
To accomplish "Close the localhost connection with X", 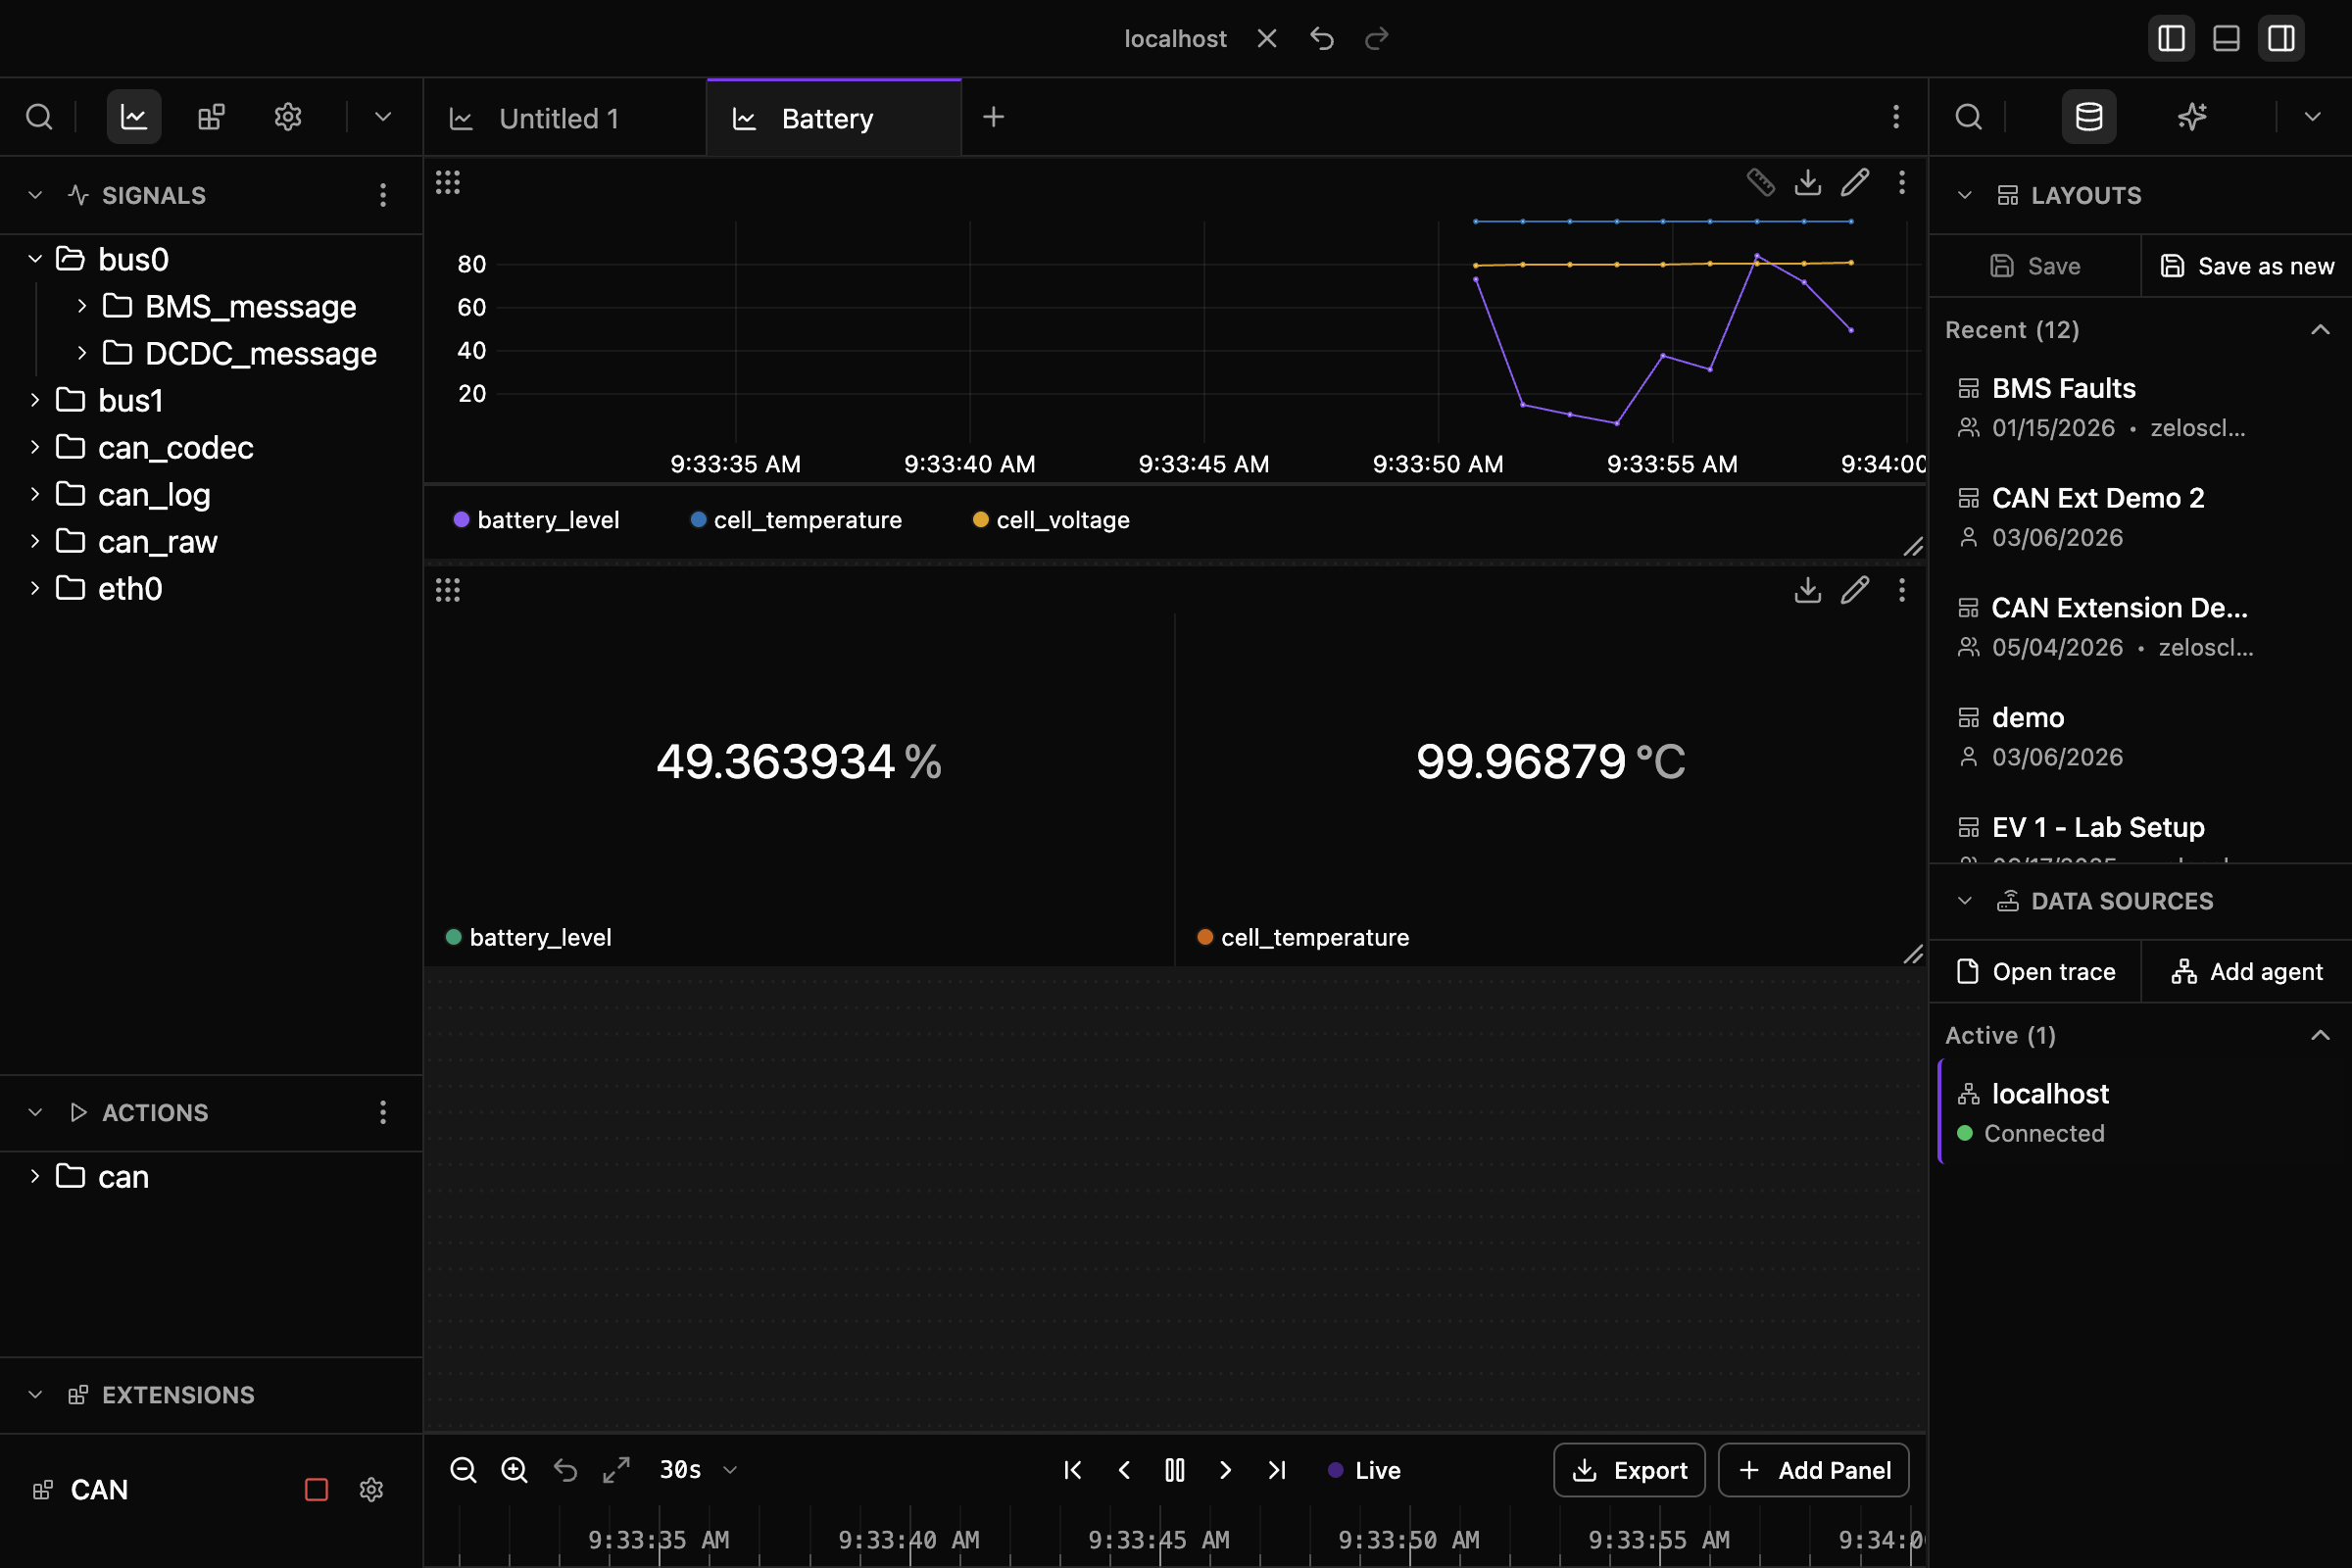I will 1267,39.
